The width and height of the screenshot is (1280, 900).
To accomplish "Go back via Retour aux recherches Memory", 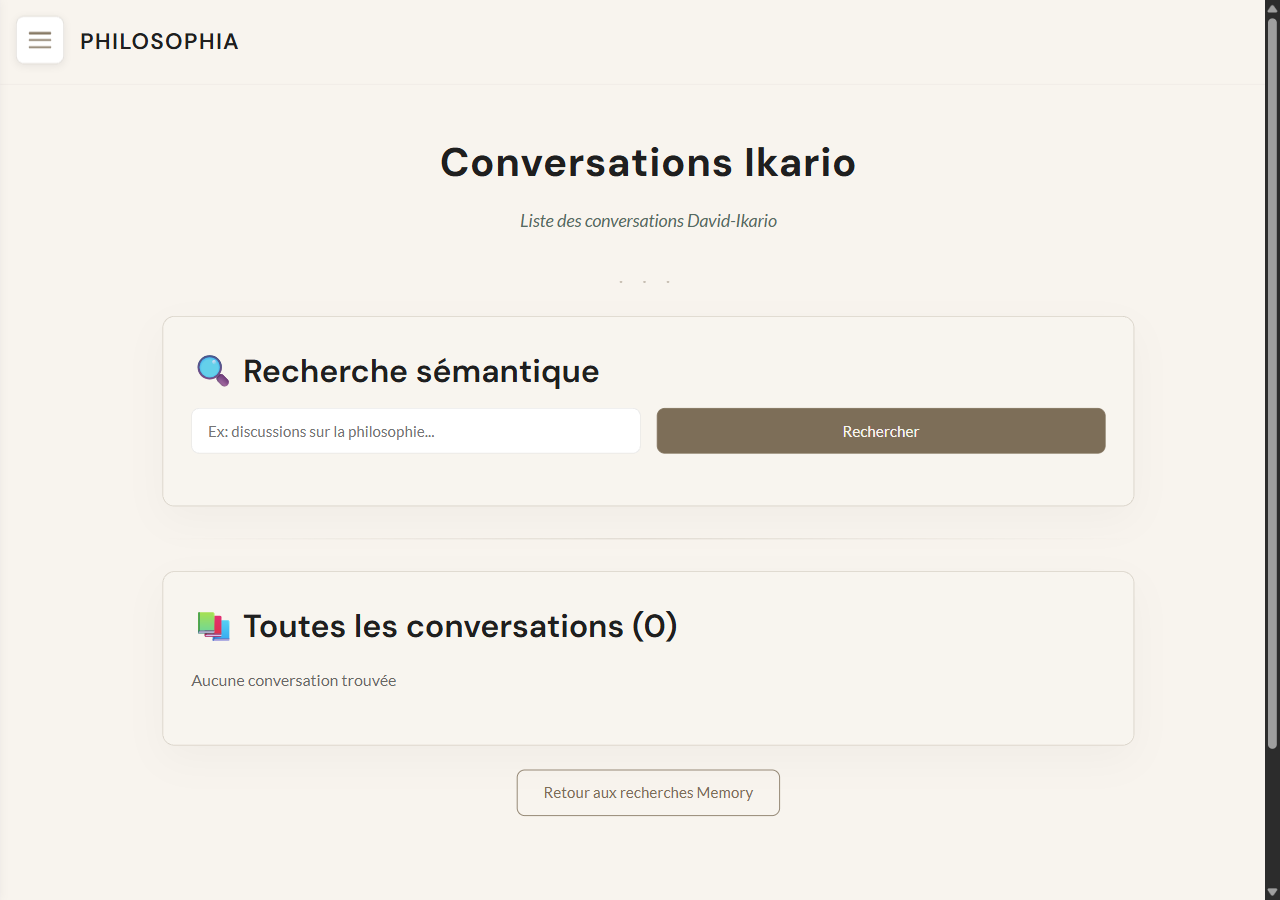I will pyautogui.click(x=648, y=792).
